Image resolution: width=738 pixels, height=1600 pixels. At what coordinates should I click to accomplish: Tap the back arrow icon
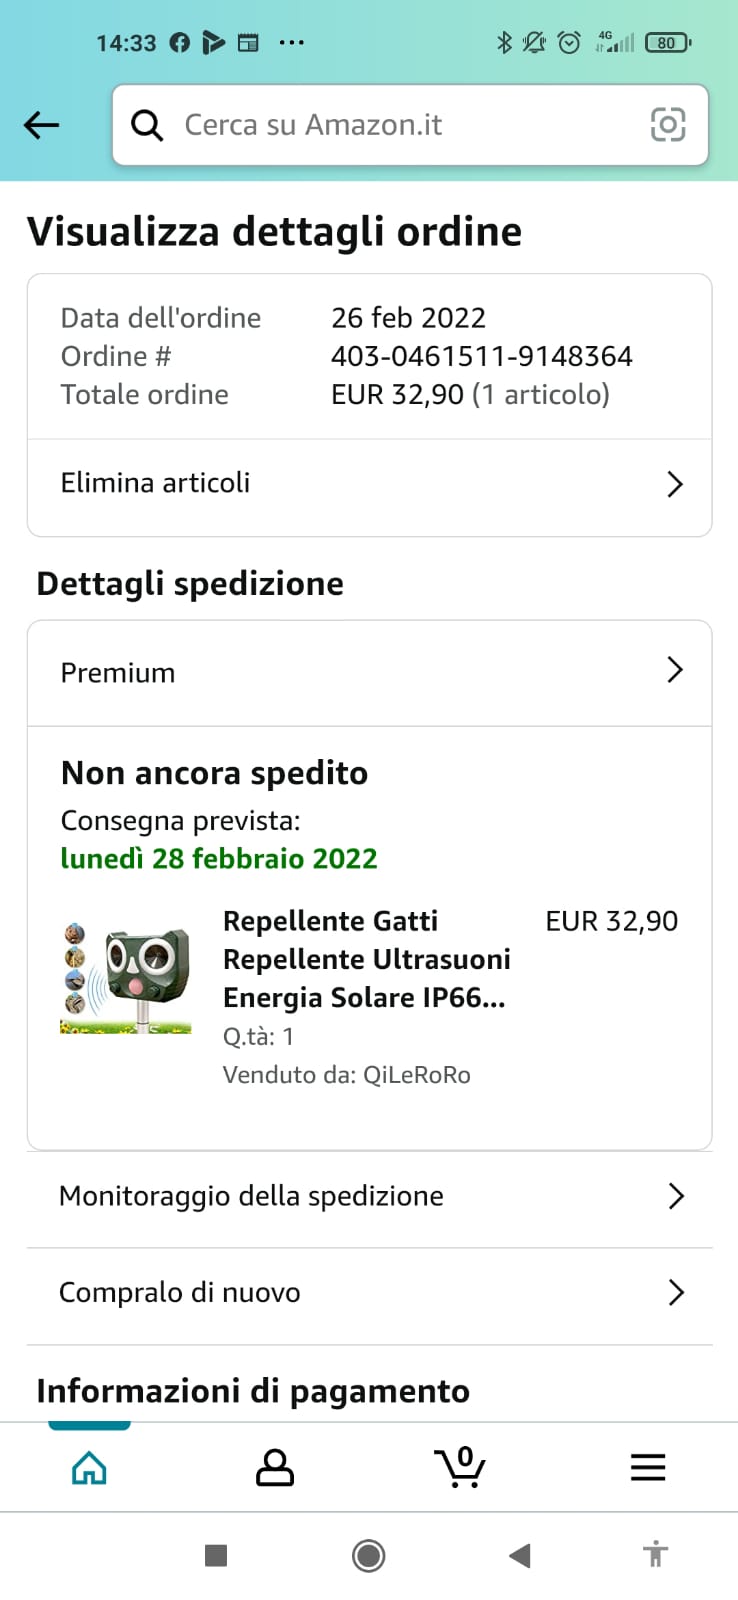click(42, 125)
